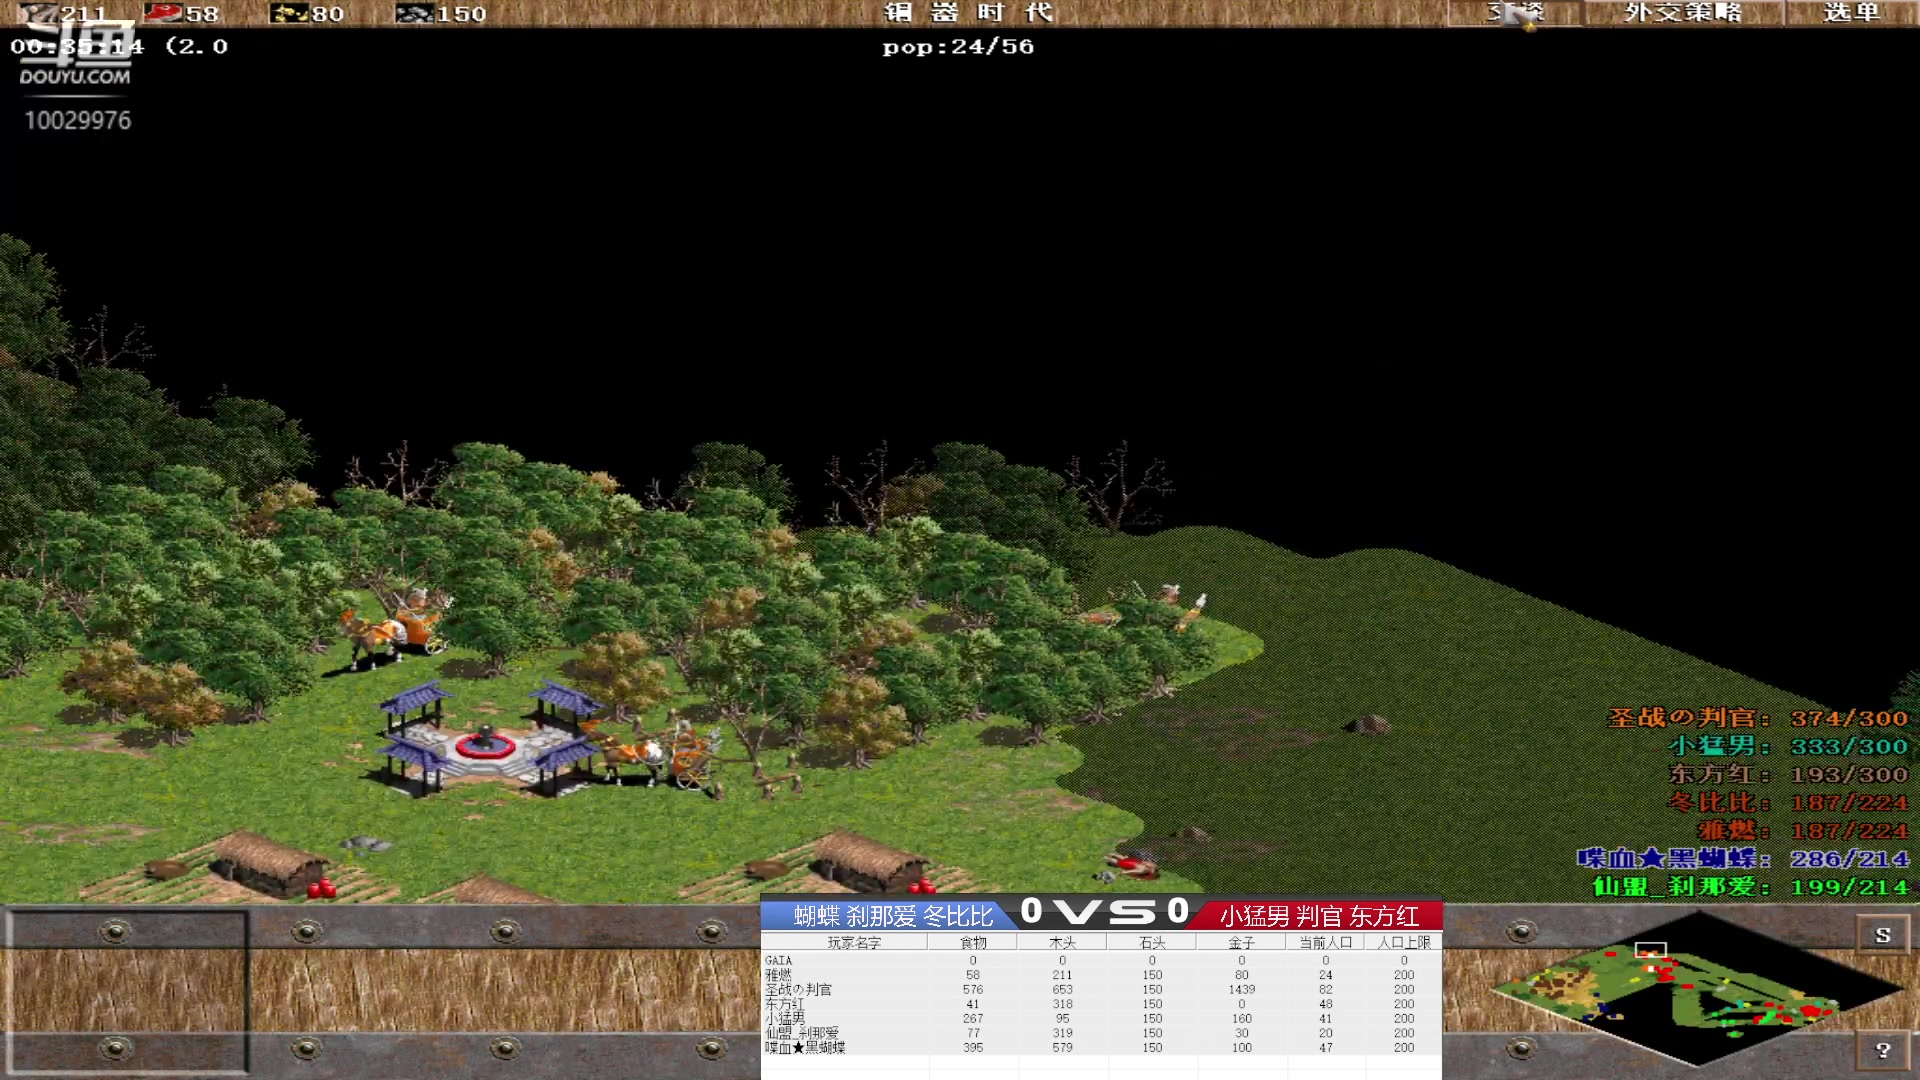The image size is (1920, 1080).
Task: Click the room number 10029976
Action: (78, 120)
